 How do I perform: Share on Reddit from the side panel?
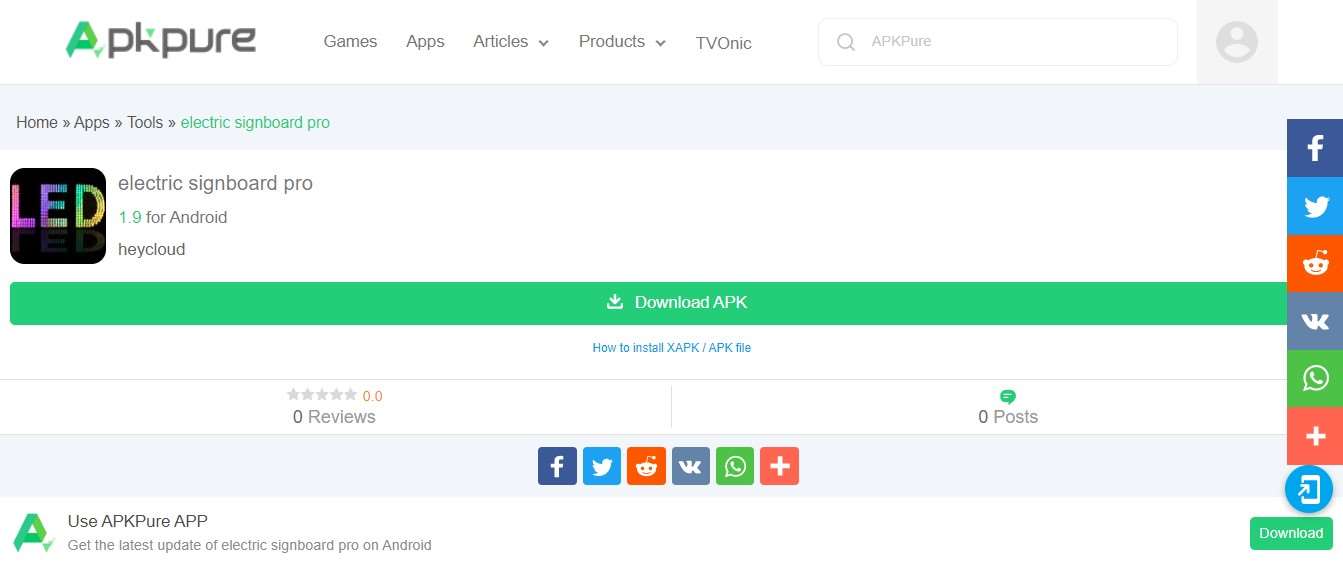1315,263
